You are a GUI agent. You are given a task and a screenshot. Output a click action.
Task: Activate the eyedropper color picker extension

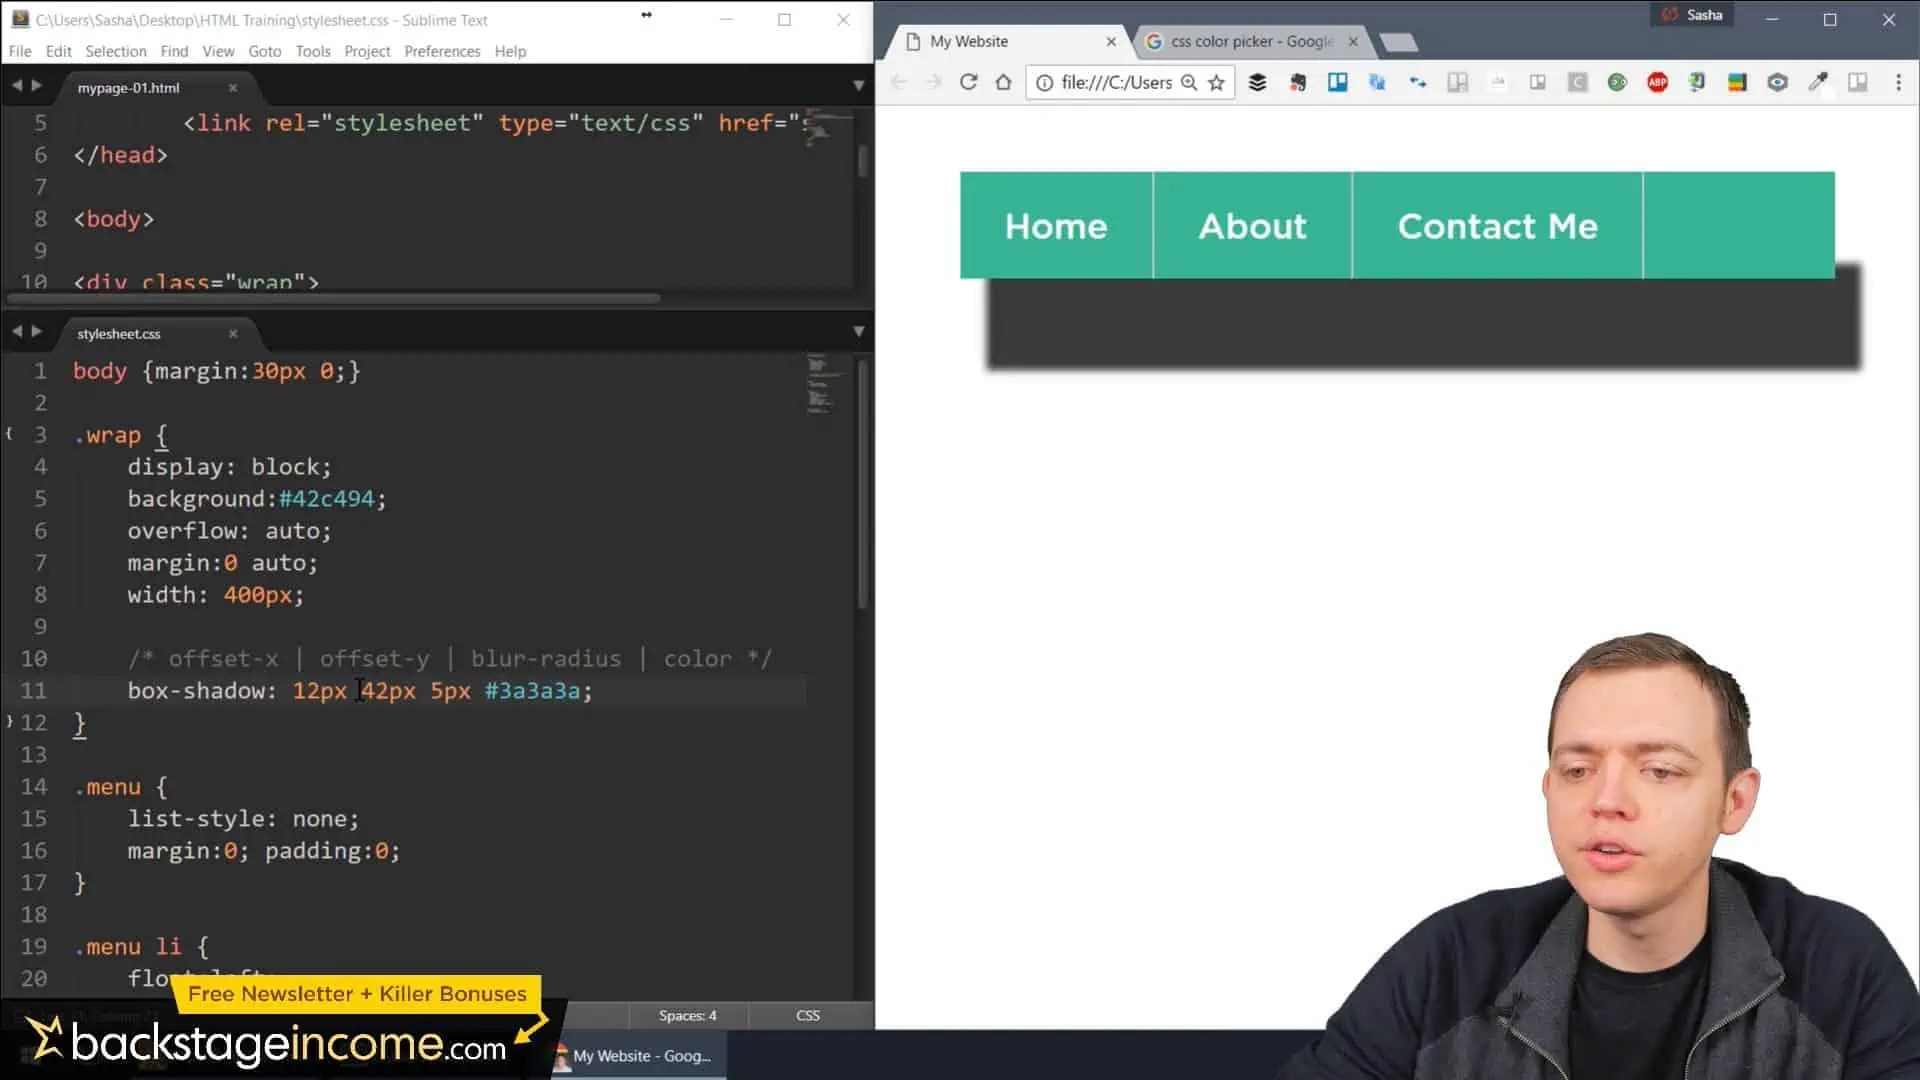click(1817, 82)
